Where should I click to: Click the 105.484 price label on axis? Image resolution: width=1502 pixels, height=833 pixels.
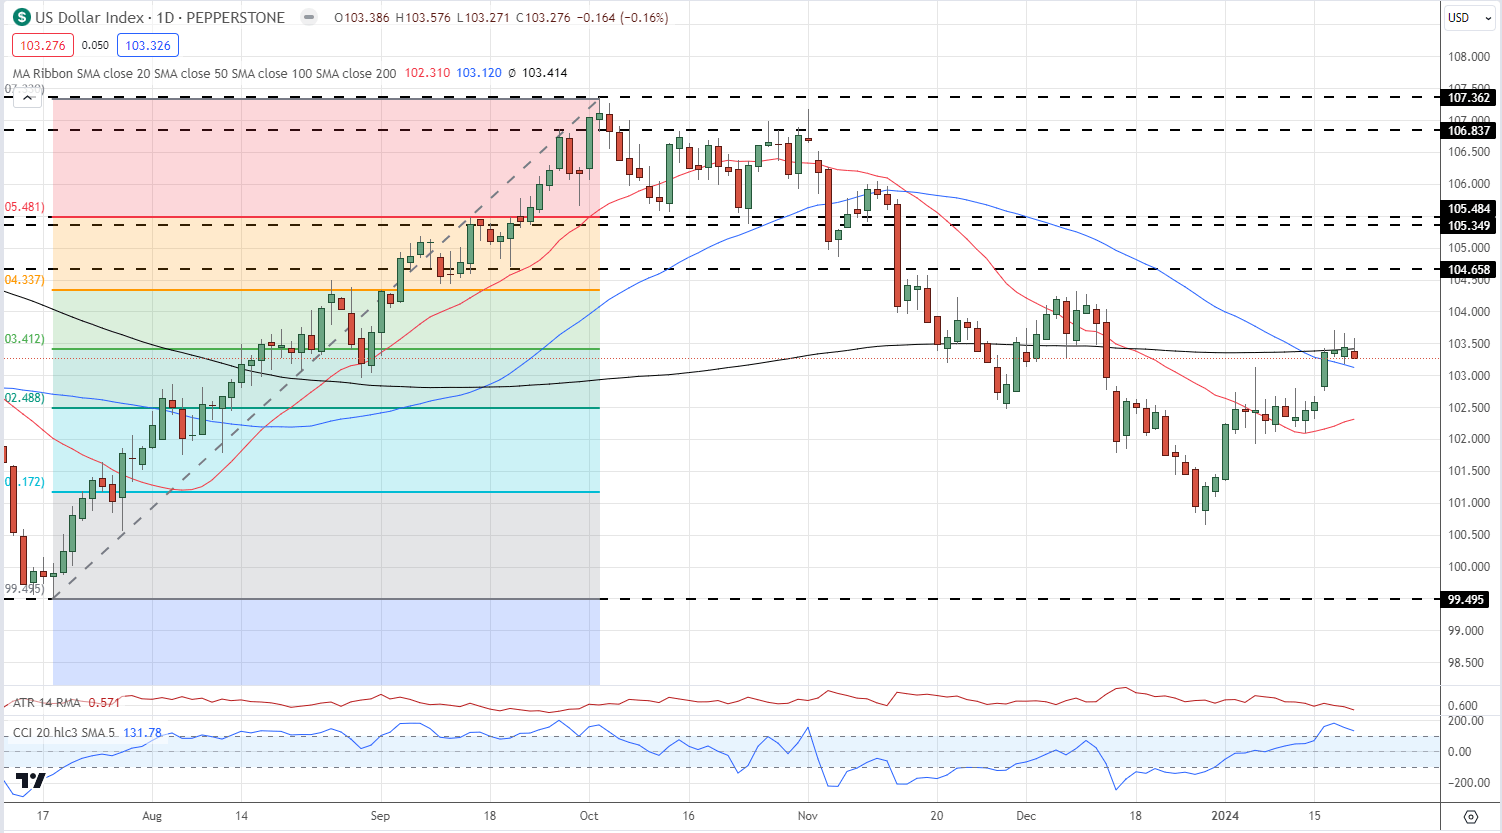click(1469, 209)
